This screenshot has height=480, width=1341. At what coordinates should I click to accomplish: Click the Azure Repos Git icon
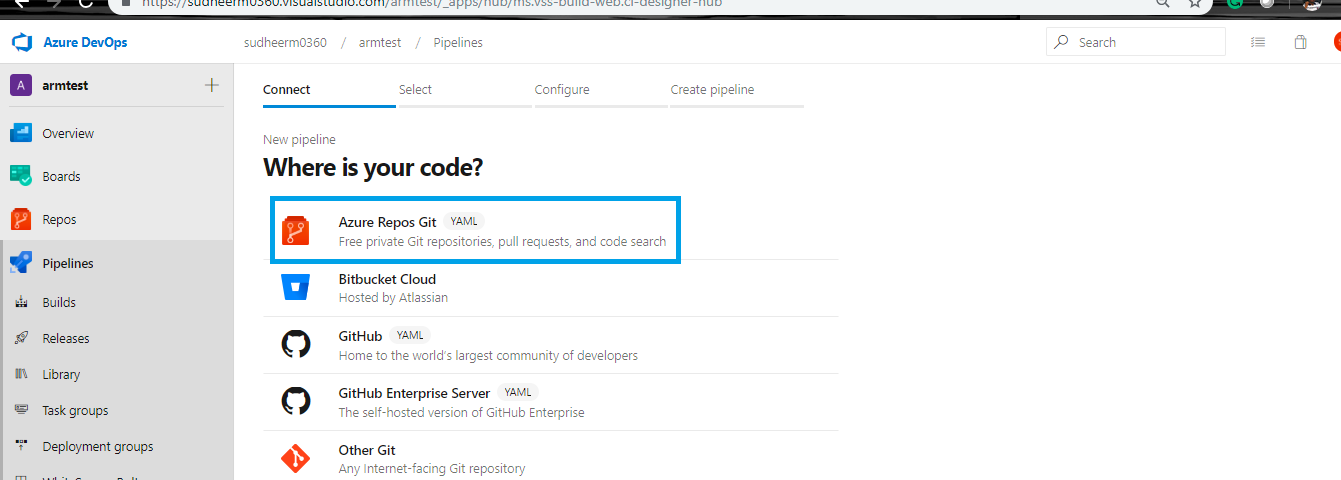pos(295,231)
